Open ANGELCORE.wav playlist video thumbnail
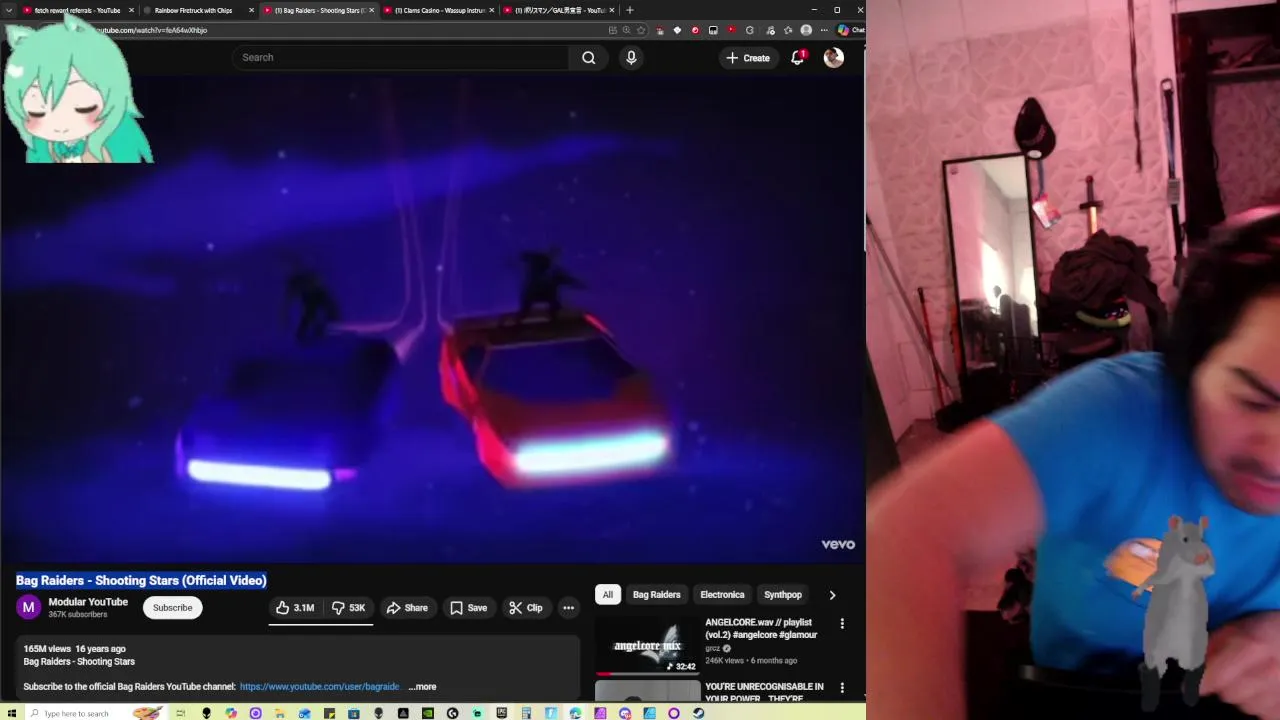This screenshot has height=720, width=1280. pyautogui.click(x=647, y=645)
